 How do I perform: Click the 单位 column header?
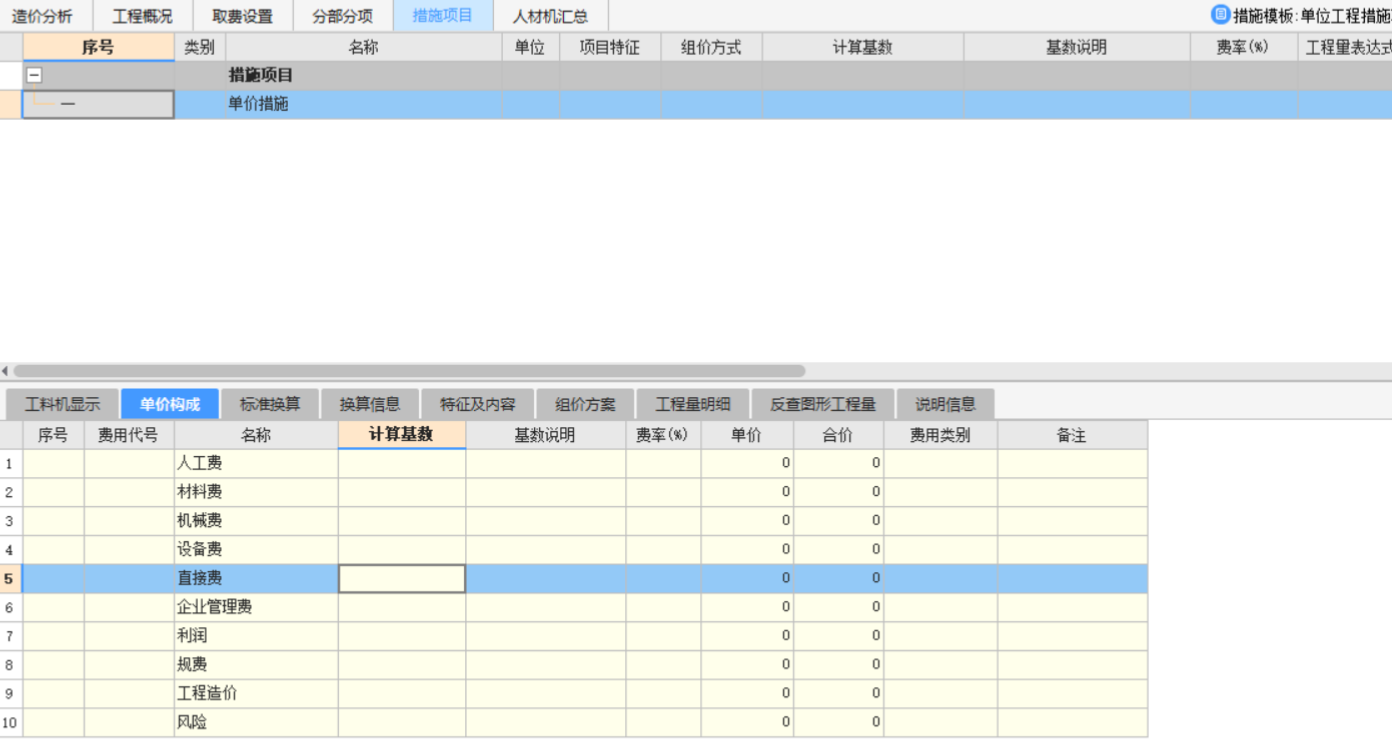click(x=531, y=47)
